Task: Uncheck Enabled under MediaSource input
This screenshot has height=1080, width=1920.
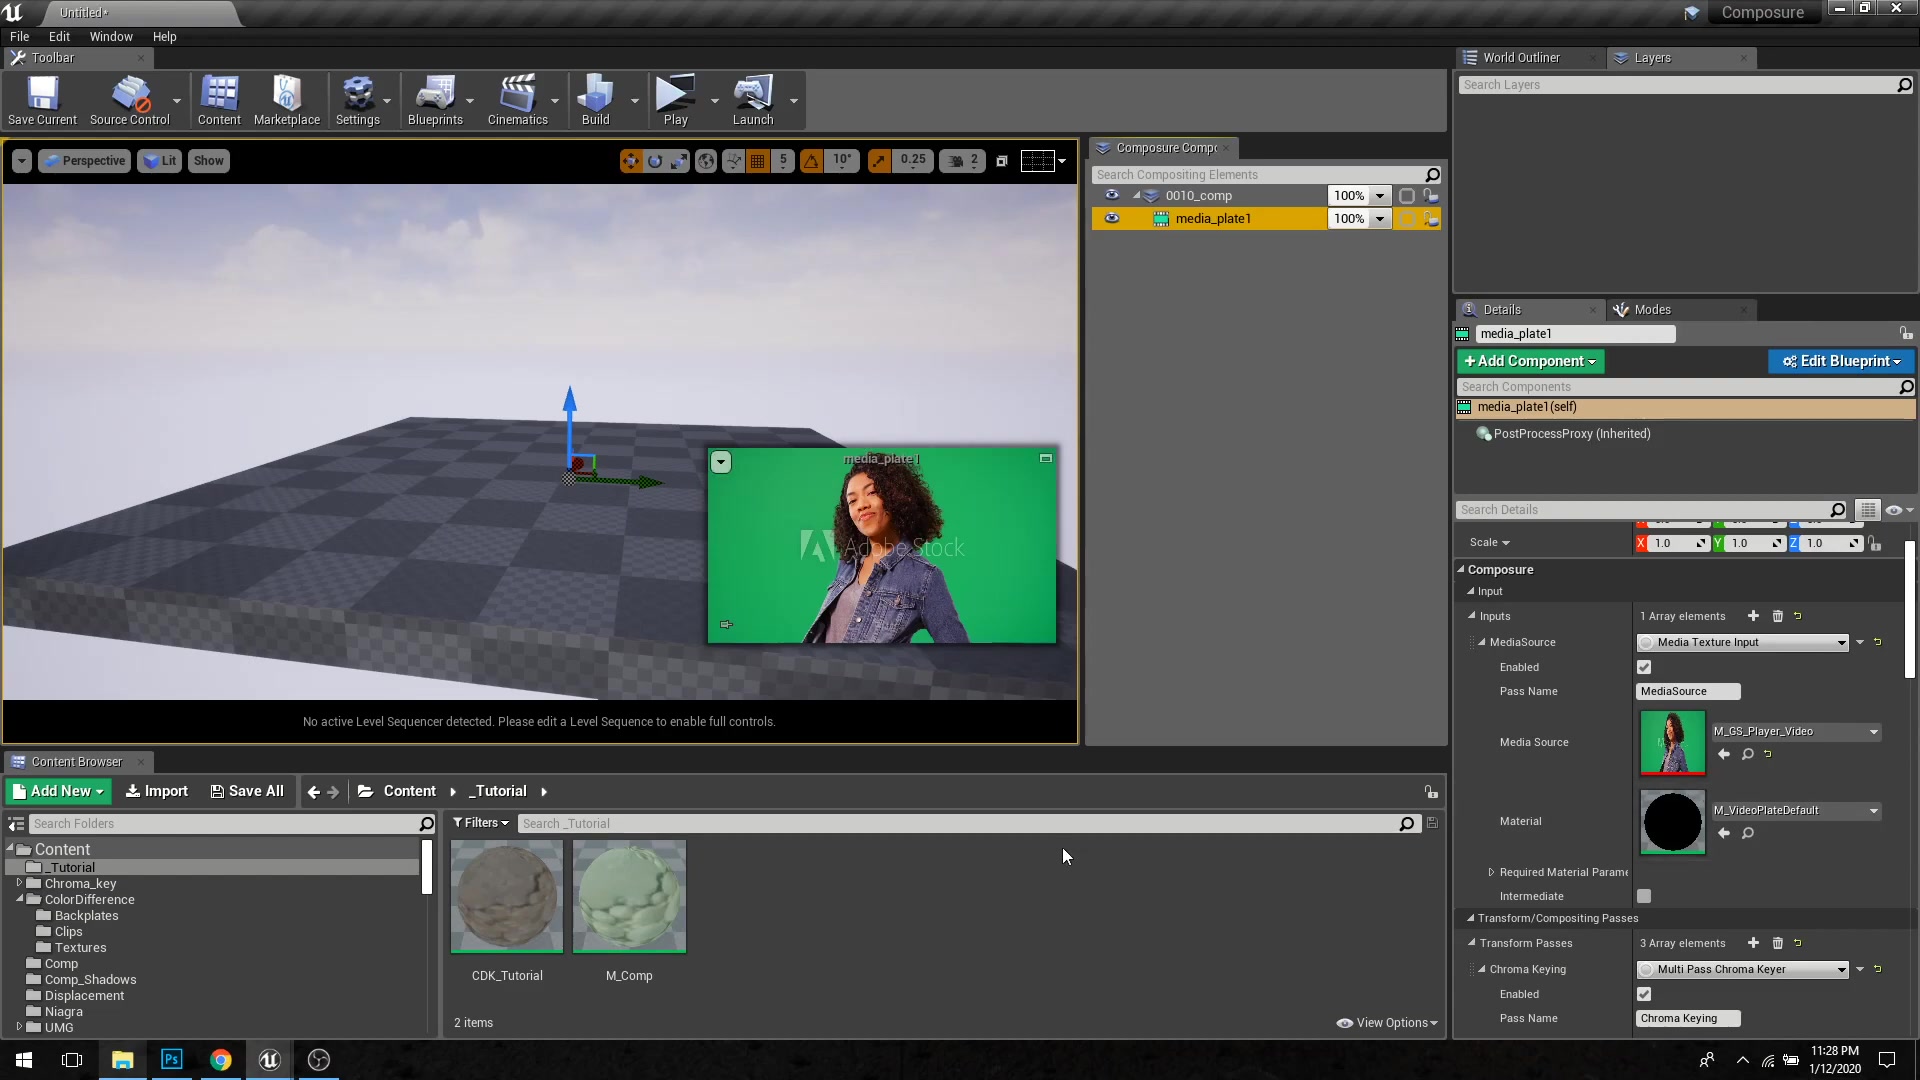Action: coord(1644,667)
